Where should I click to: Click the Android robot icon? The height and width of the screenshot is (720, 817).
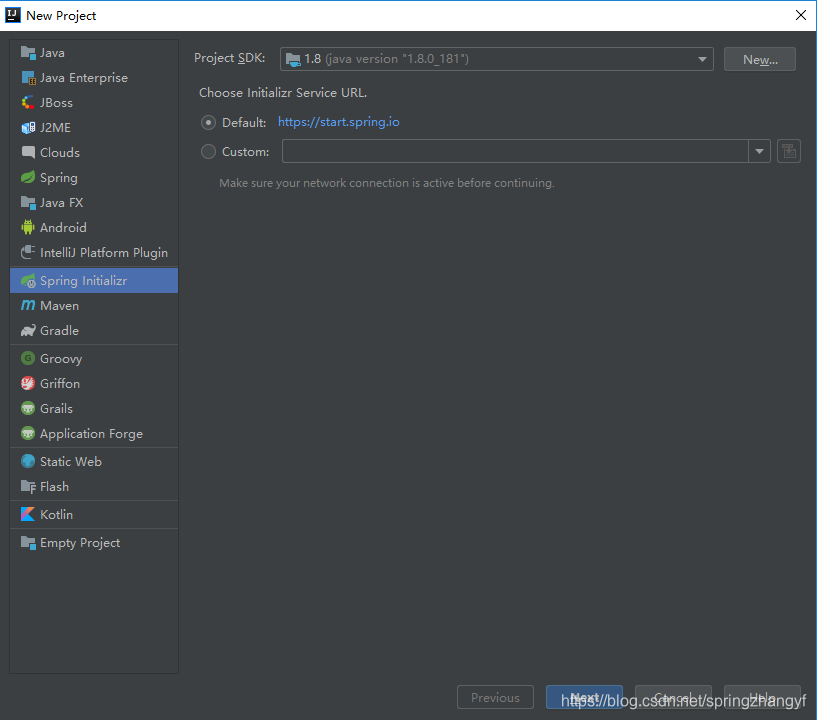point(28,227)
